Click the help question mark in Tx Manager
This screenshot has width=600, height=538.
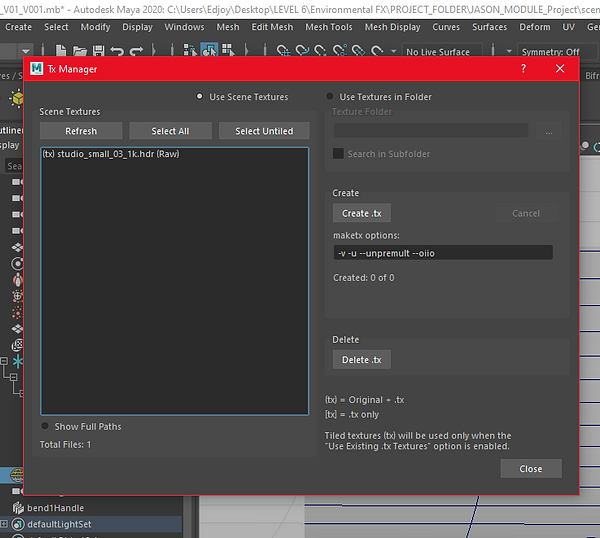(x=523, y=69)
